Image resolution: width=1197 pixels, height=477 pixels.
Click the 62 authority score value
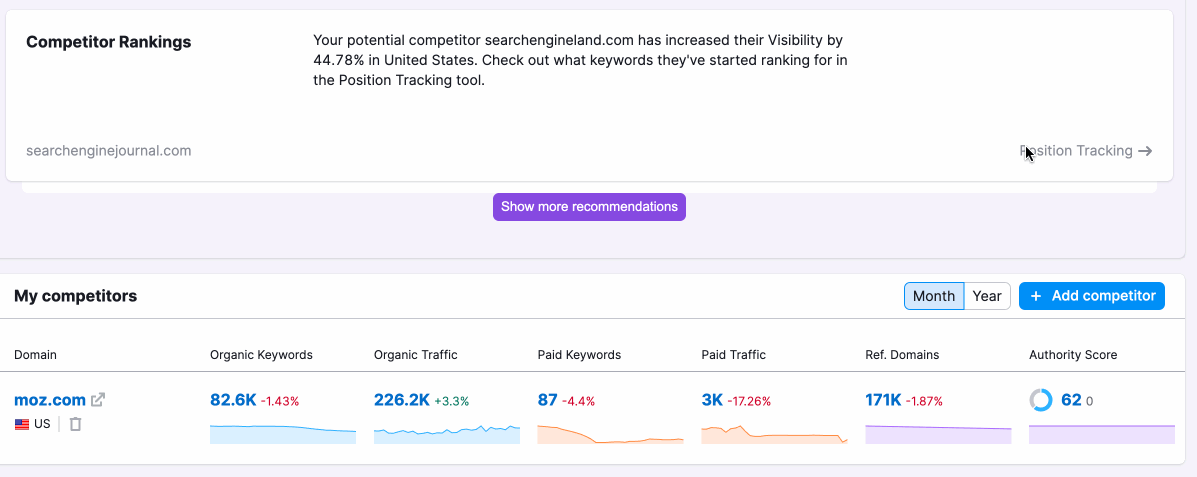tap(1071, 400)
